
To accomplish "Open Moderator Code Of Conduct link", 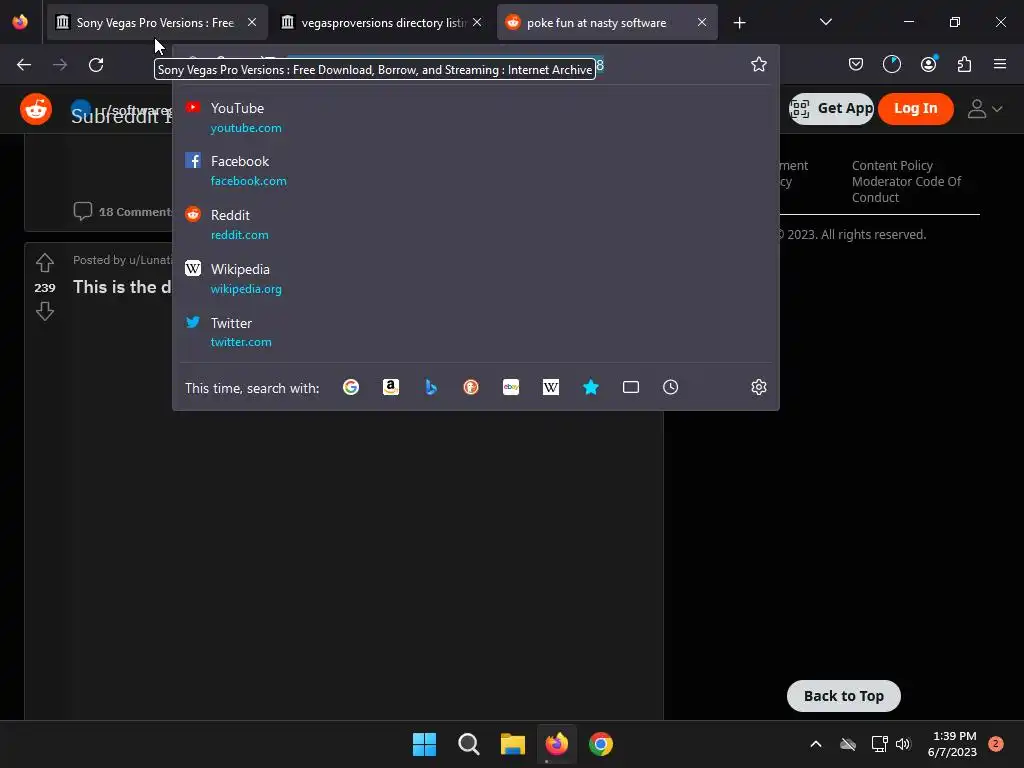I will coord(906,189).
